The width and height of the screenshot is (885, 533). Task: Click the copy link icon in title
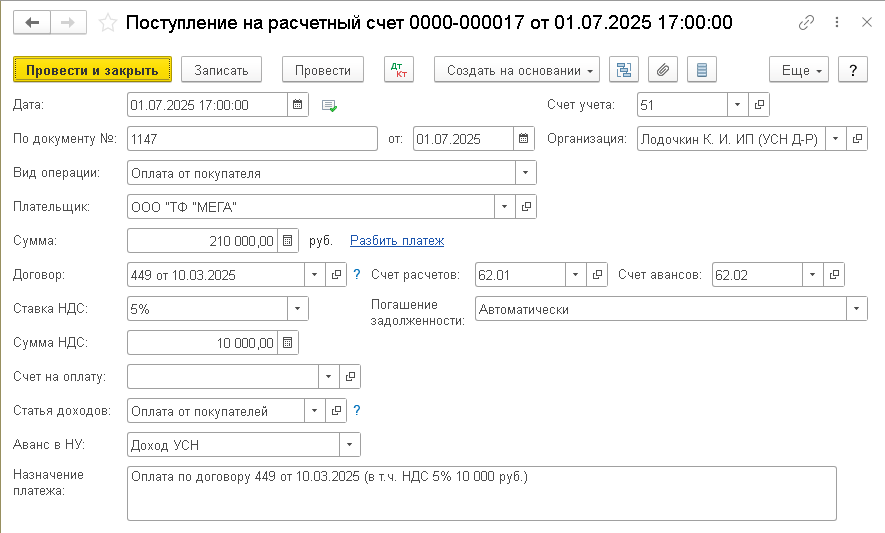click(x=806, y=22)
